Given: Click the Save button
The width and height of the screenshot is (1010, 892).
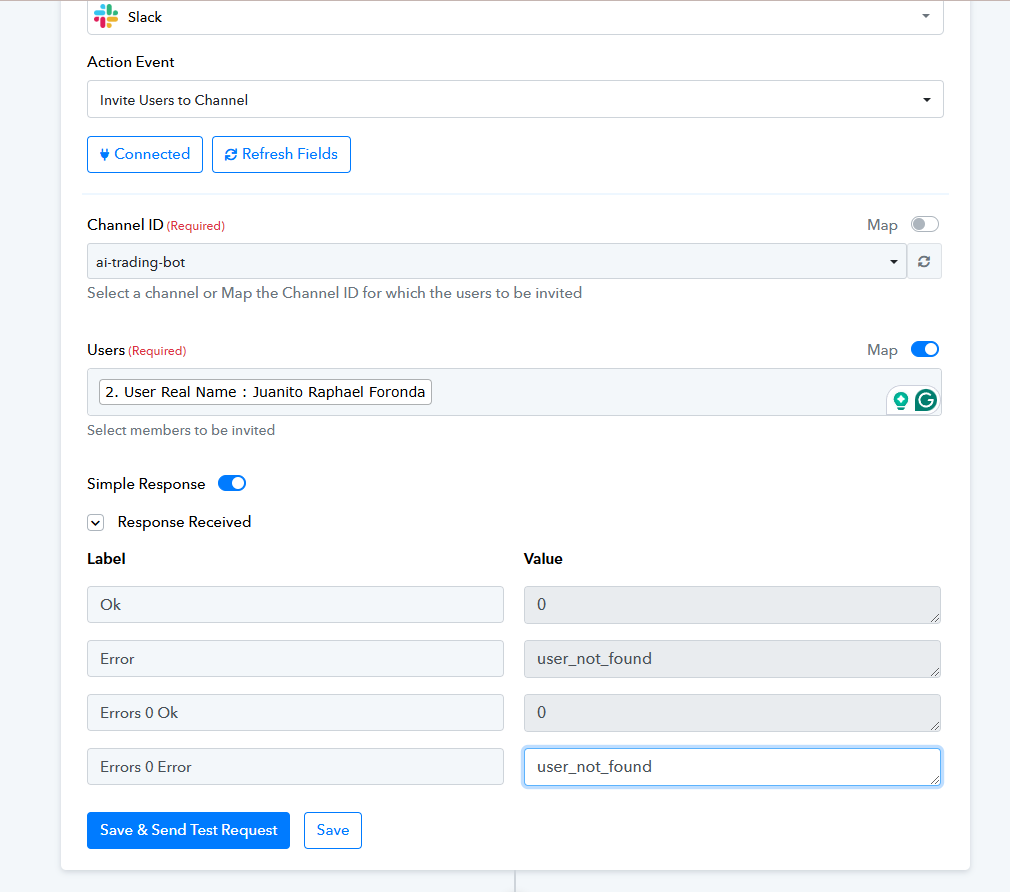Looking at the screenshot, I should click(333, 830).
